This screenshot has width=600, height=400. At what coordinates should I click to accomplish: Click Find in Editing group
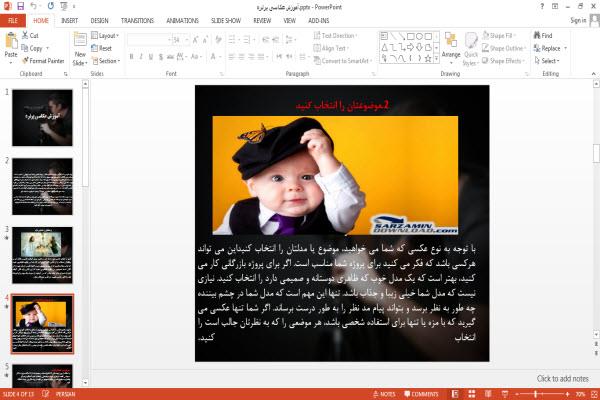543,36
